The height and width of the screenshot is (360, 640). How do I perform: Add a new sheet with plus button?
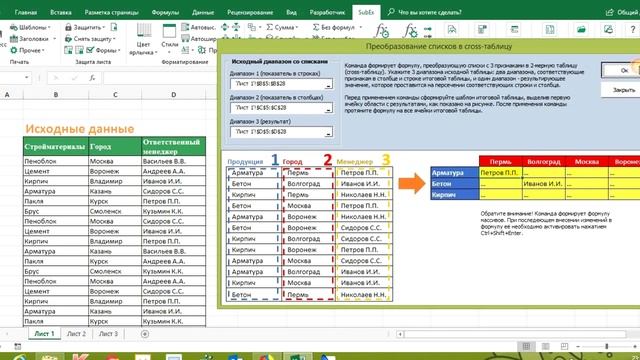tap(144, 334)
